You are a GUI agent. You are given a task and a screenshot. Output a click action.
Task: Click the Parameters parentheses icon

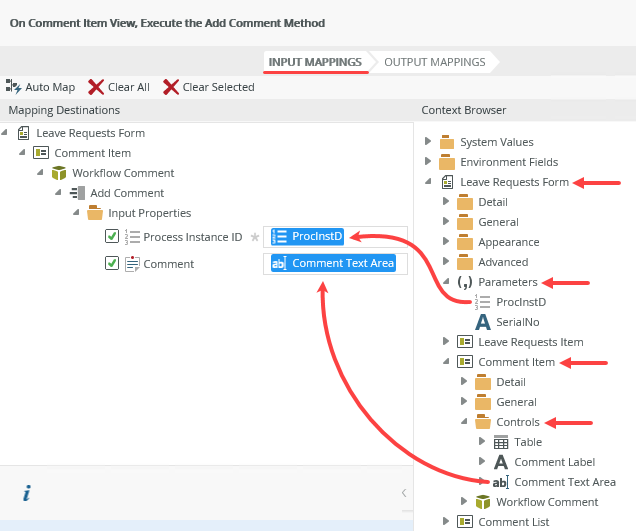[x=465, y=282]
